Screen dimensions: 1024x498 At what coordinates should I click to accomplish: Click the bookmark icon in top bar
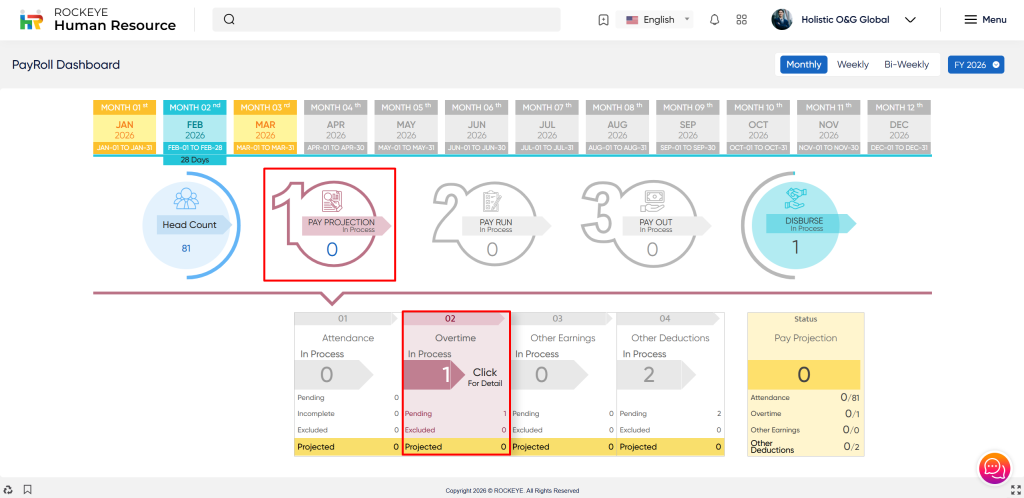pyautogui.click(x=603, y=20)
